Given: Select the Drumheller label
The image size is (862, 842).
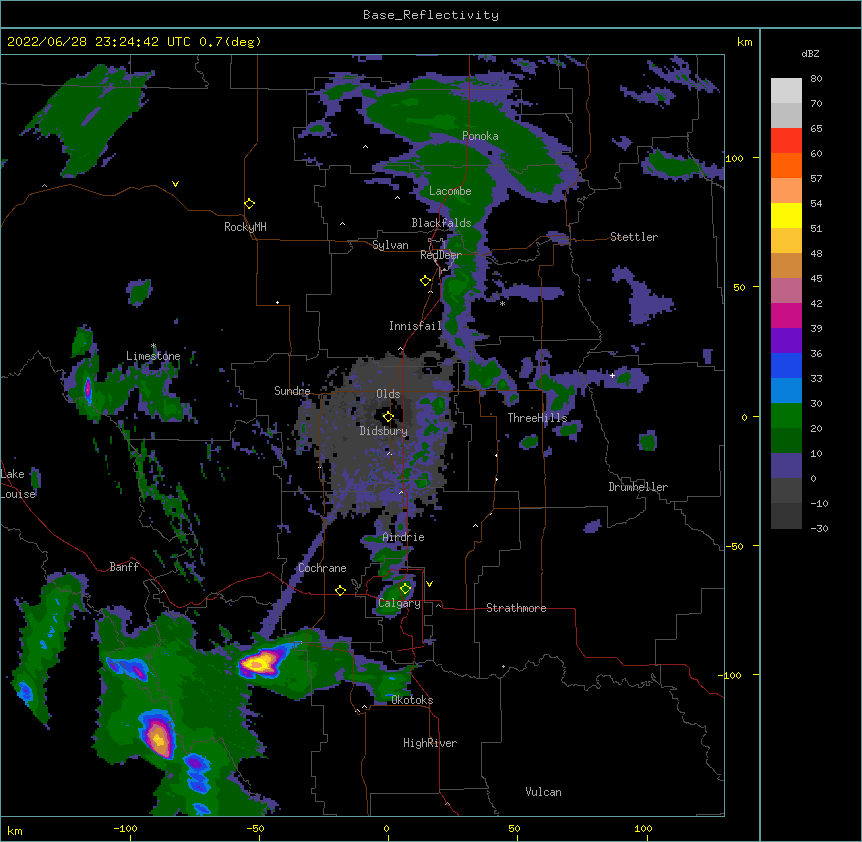Looking at the screenshot, I should tap(638, 487).
